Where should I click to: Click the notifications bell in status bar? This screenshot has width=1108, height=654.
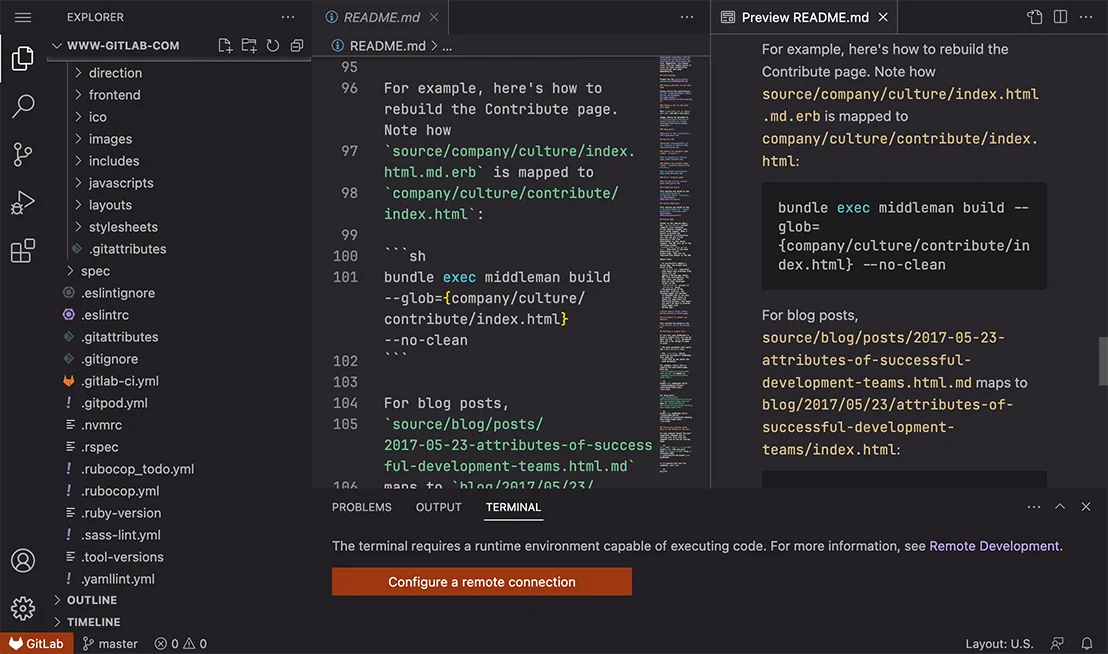[1086, 644]
